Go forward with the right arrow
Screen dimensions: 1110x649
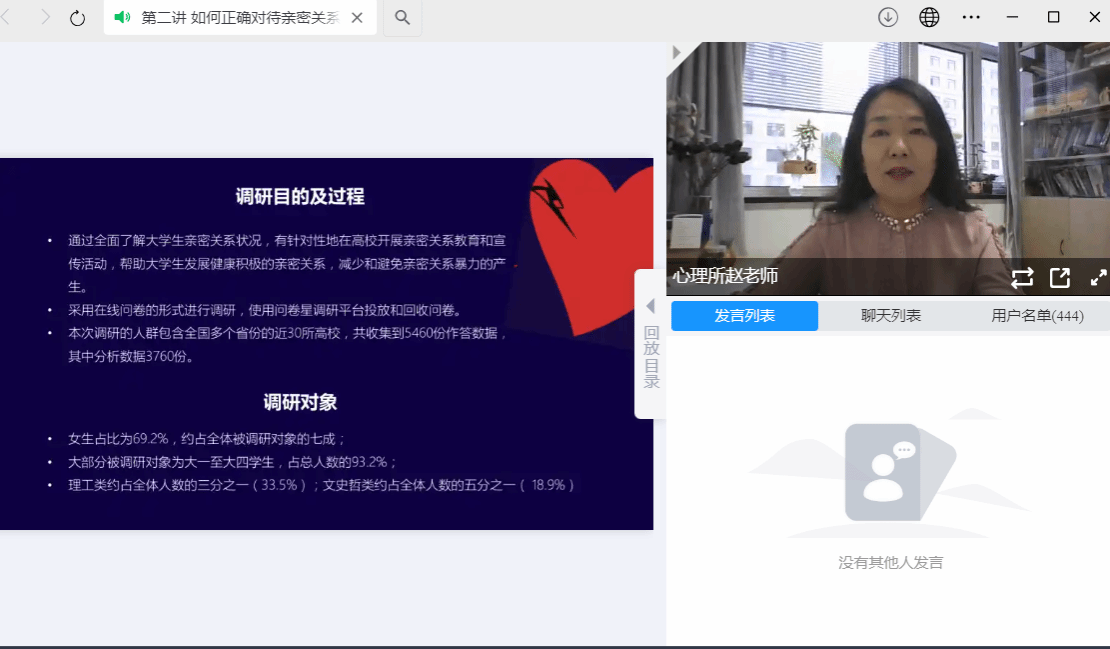[44, 17]
